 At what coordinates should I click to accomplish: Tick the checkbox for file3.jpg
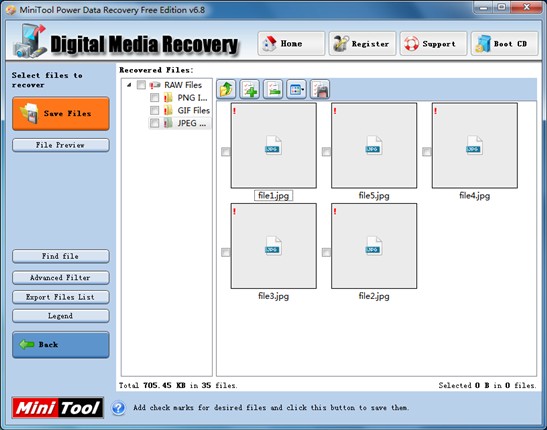coord(226,252)
